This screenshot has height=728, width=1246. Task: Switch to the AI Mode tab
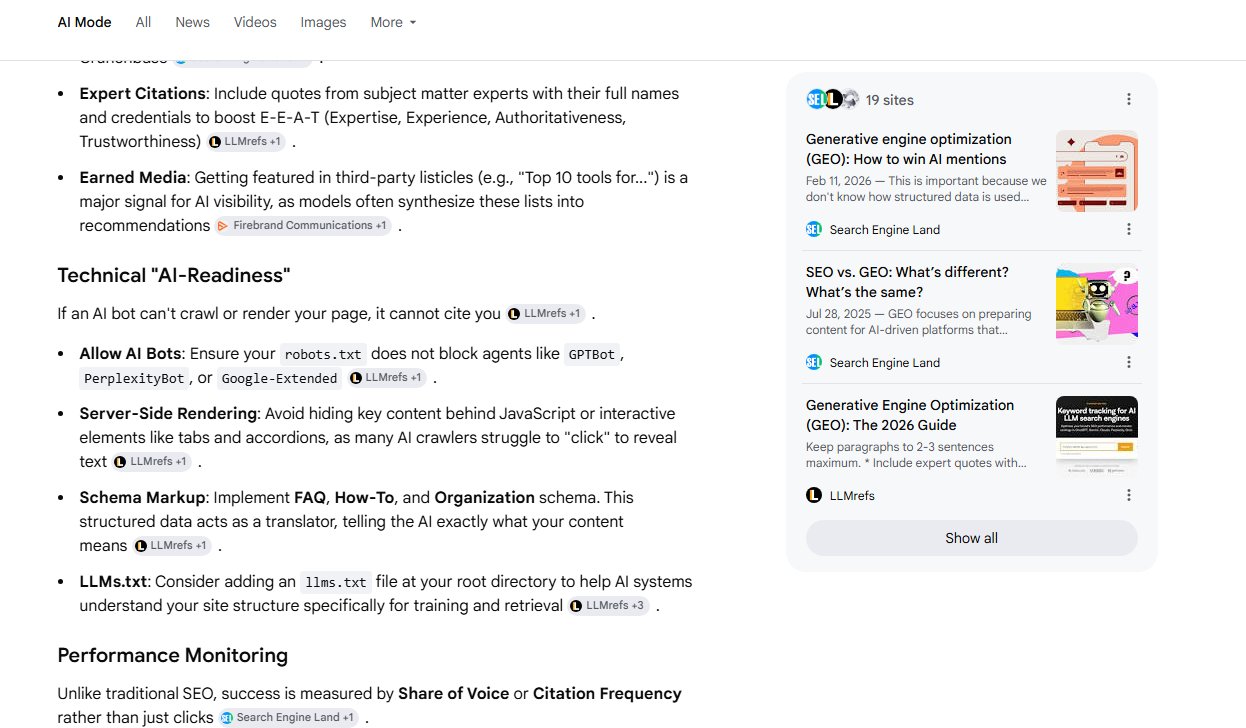click(84, 22)
